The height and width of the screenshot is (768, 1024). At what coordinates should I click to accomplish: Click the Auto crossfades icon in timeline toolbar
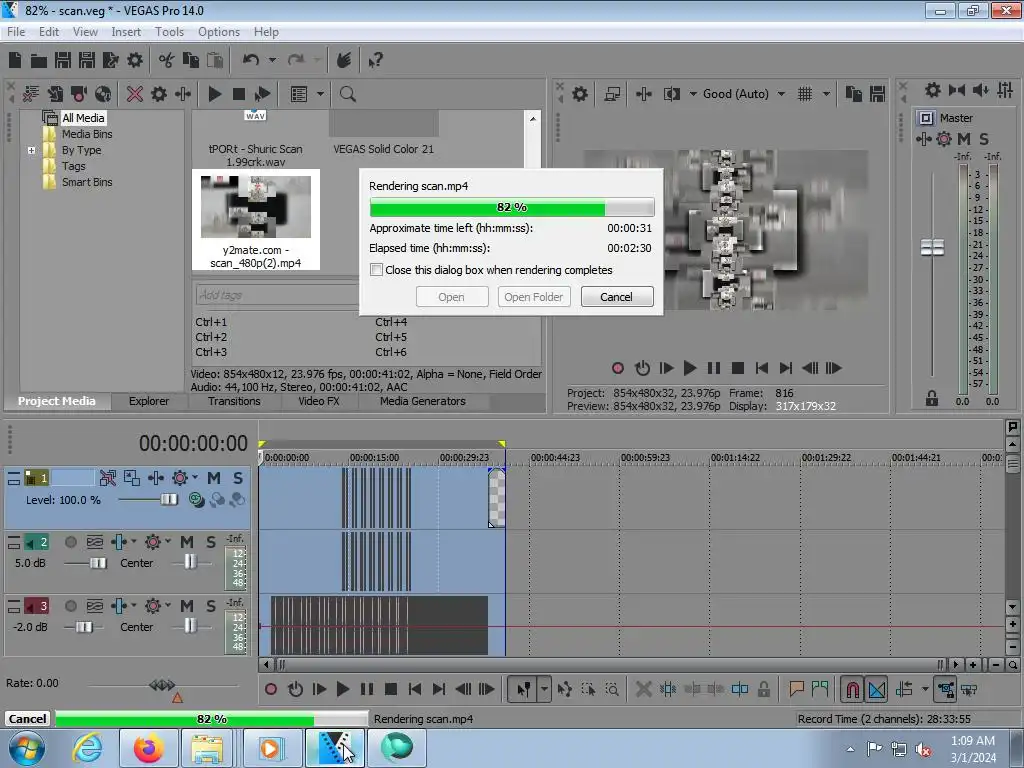[877, 689]
